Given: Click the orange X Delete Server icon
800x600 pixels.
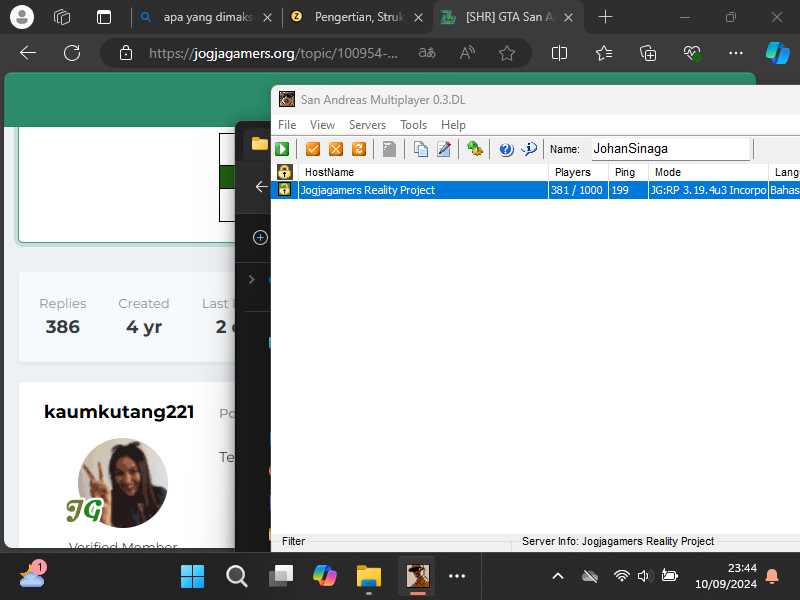Looking at the screenshot, I should pyautogui.click(x=336, y=149).
